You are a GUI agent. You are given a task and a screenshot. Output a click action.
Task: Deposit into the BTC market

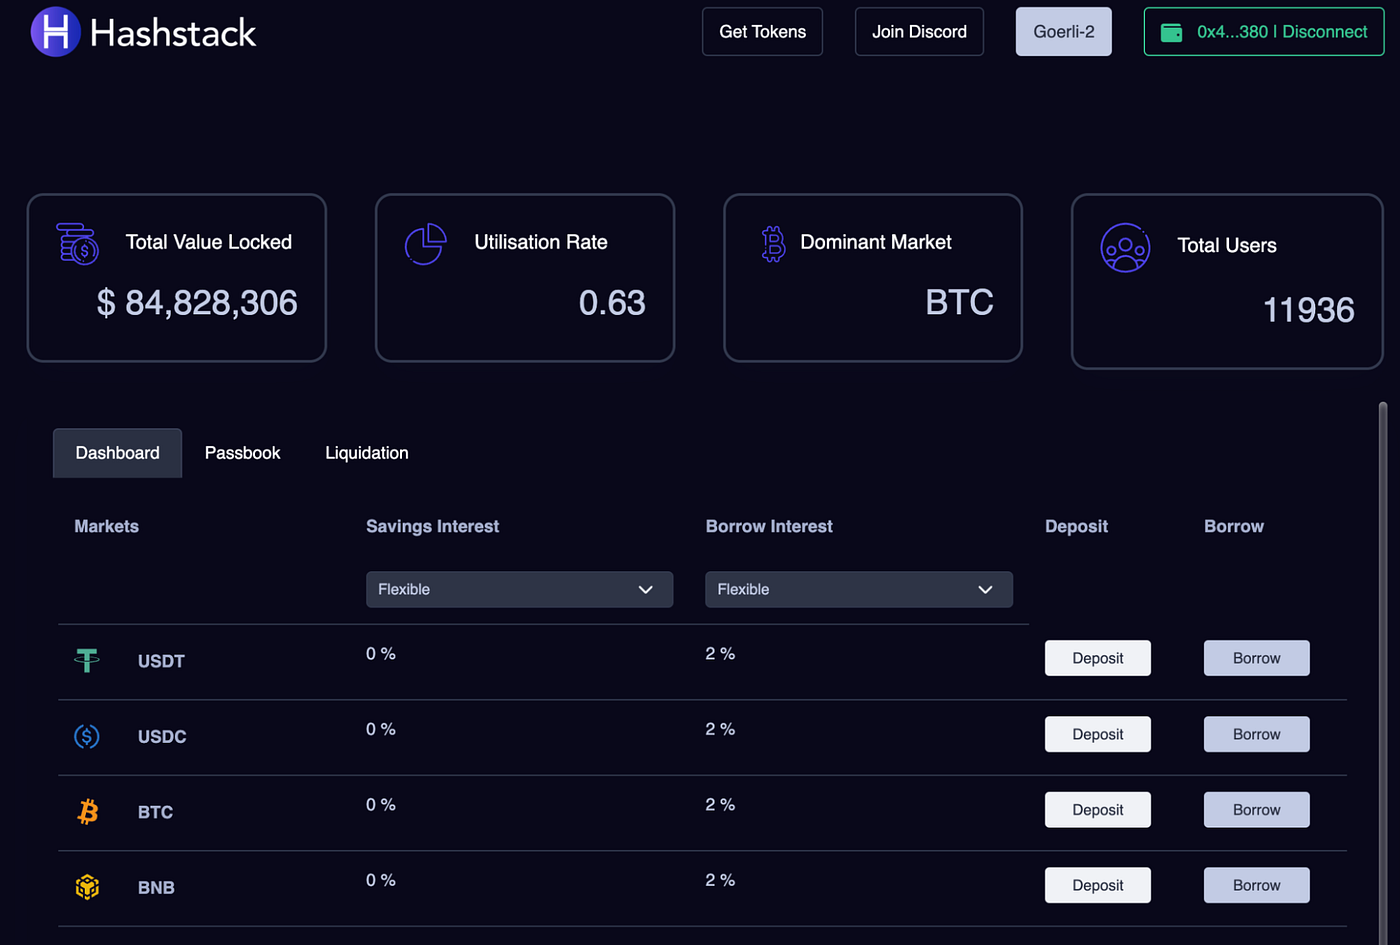pos(1098,810)
